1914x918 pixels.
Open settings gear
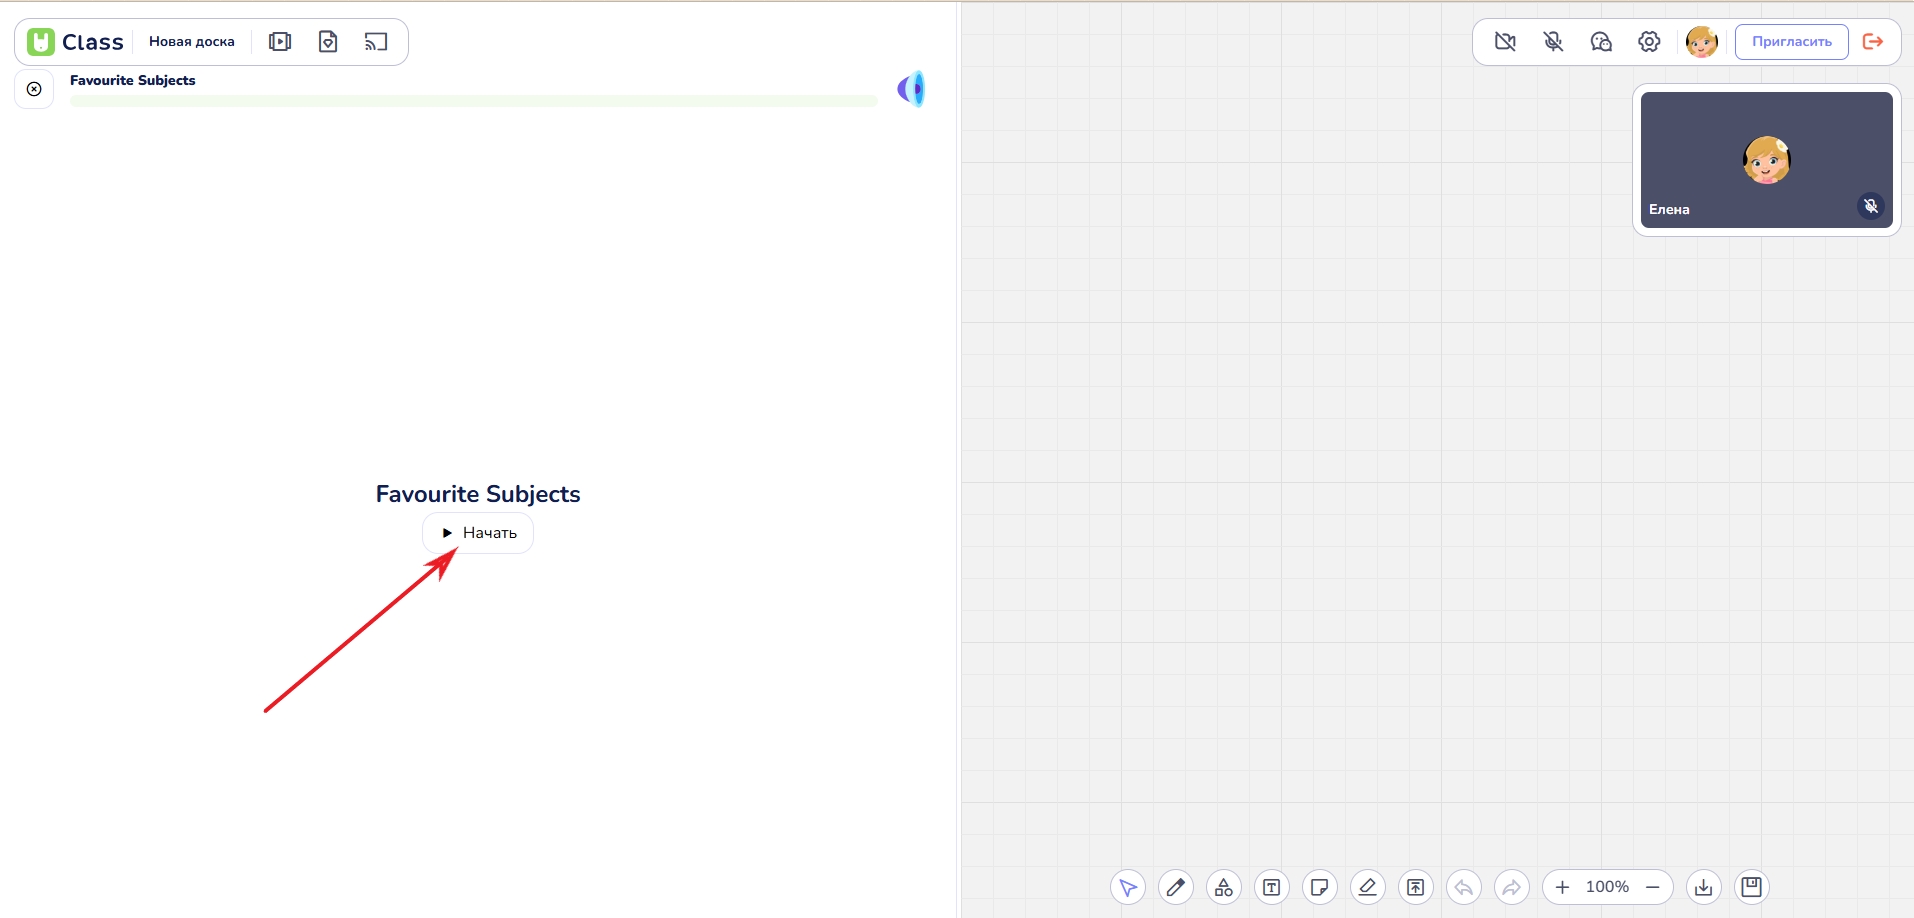[x=1649, y=42]
